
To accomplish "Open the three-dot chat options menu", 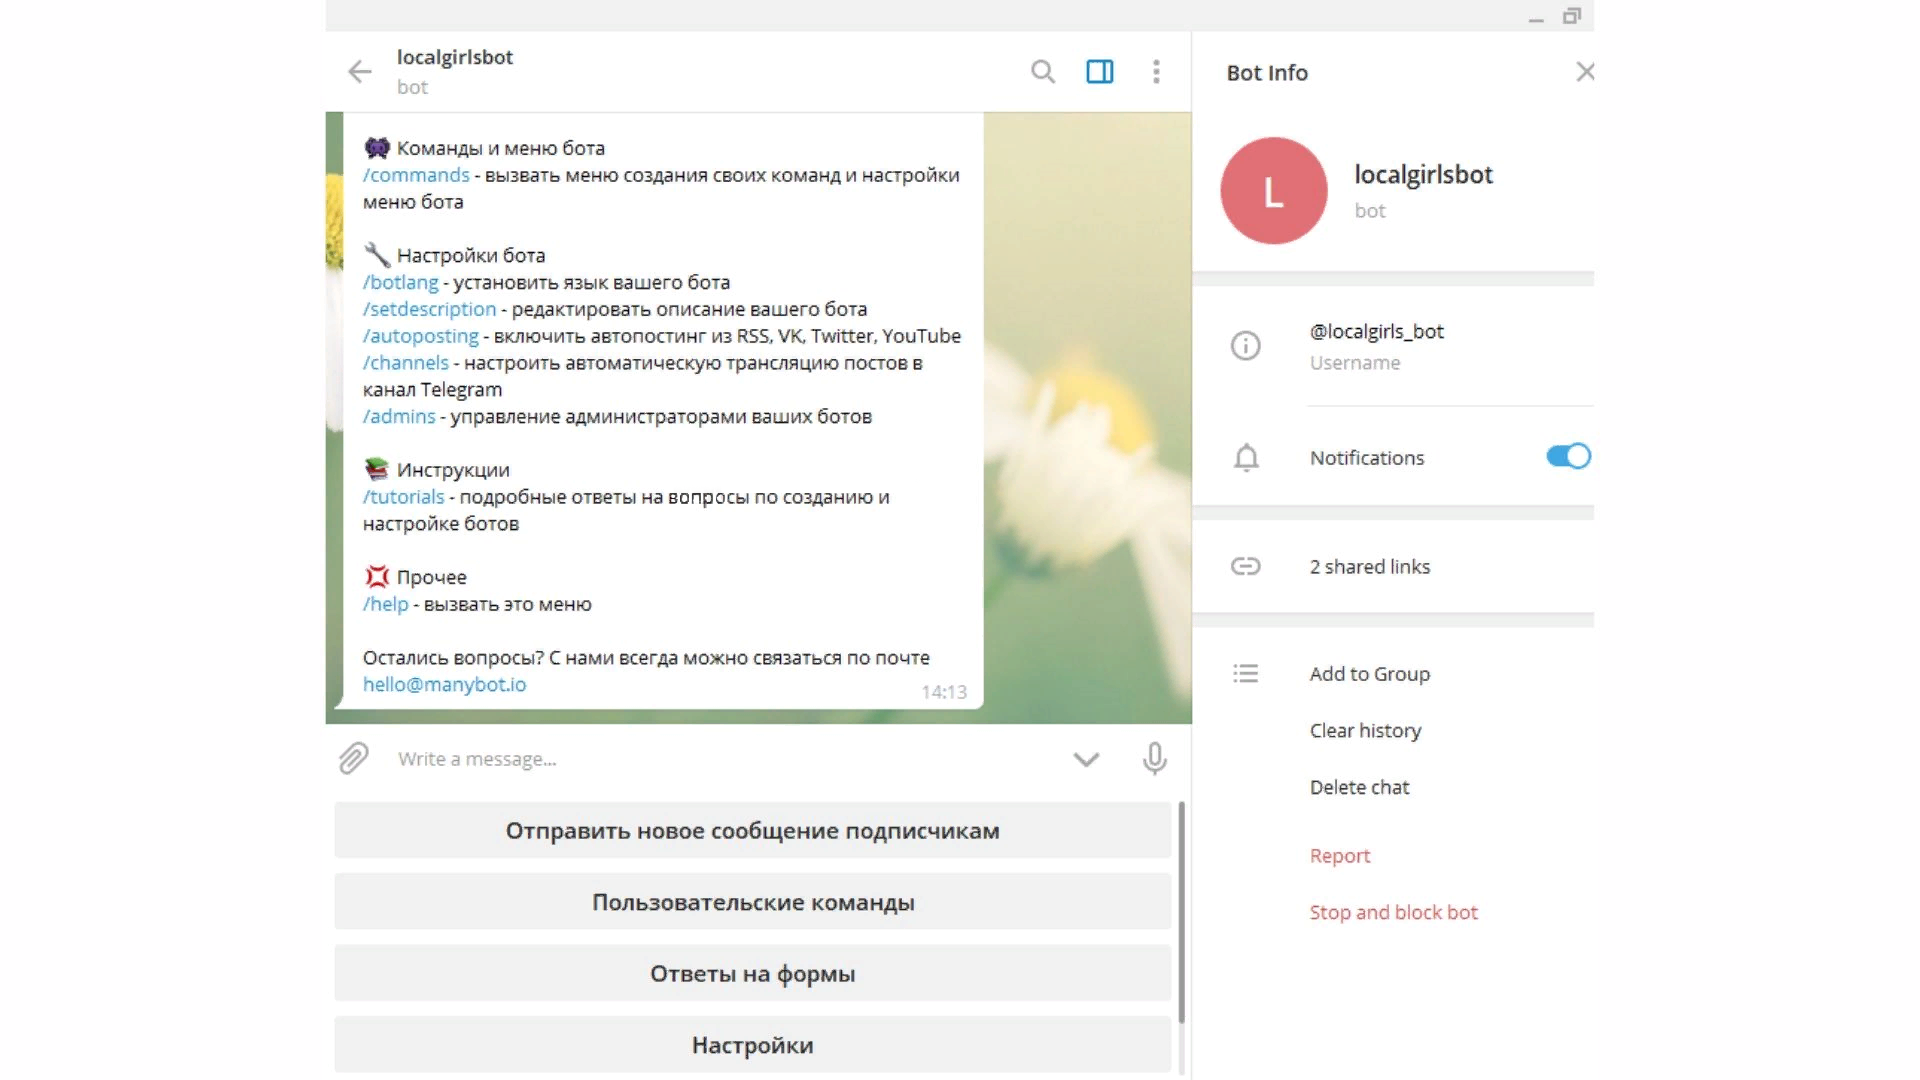I will coord(1156,72).
